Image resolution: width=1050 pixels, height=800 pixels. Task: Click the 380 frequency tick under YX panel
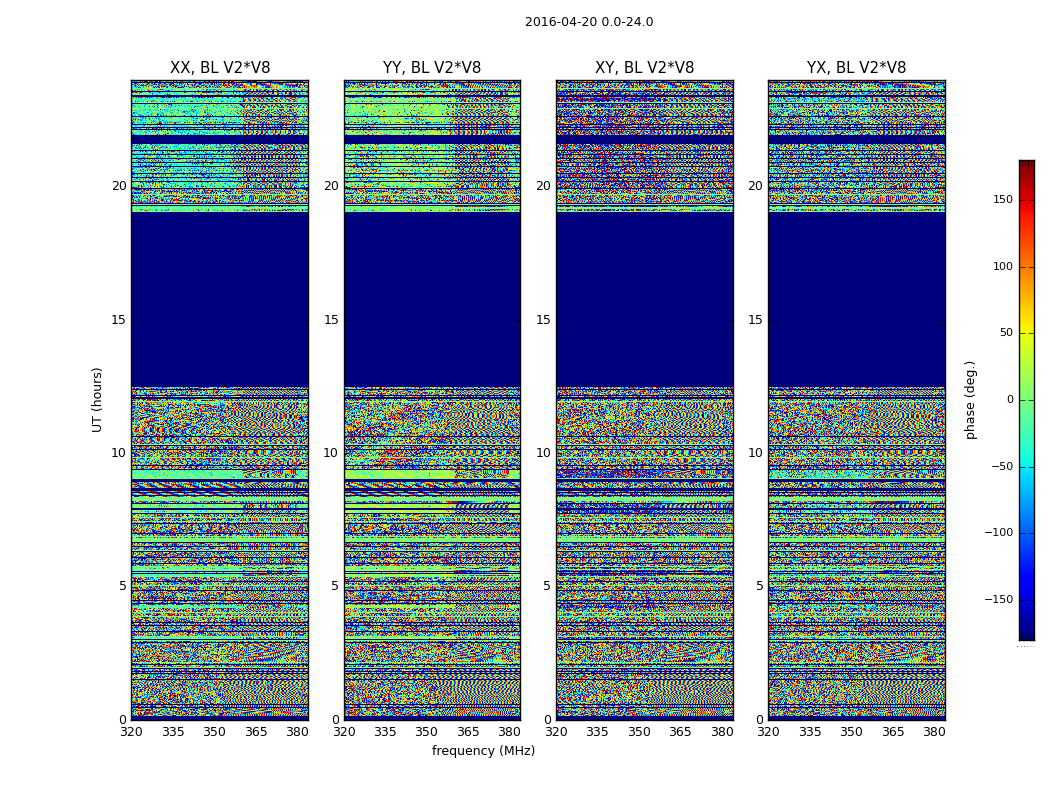[934, 732]
